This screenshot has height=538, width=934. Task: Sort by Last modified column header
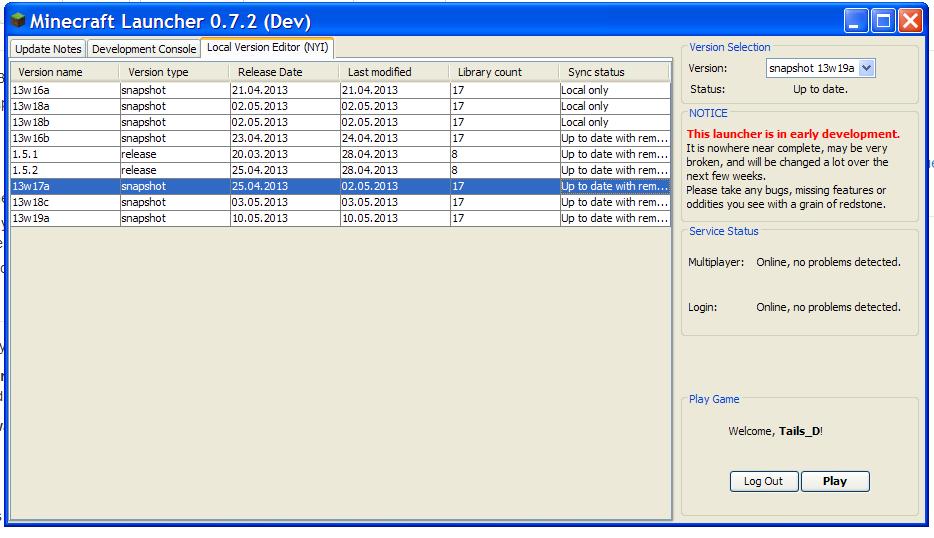tap(394, 72)
